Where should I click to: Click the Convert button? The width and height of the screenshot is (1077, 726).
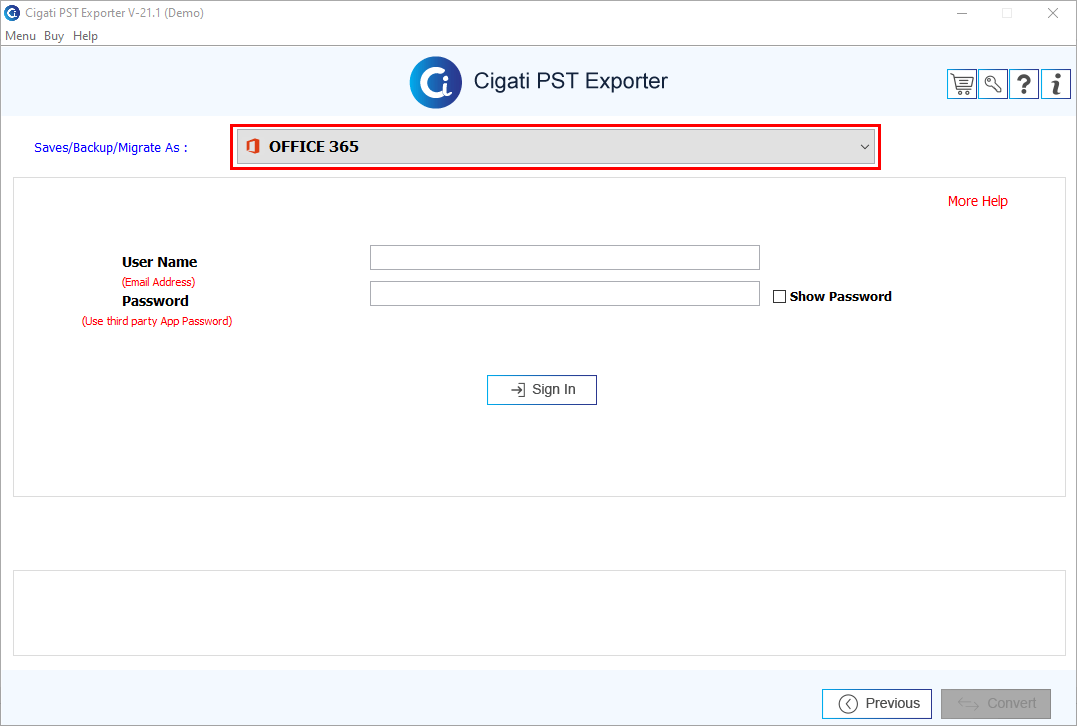click(x=996, y=703)
